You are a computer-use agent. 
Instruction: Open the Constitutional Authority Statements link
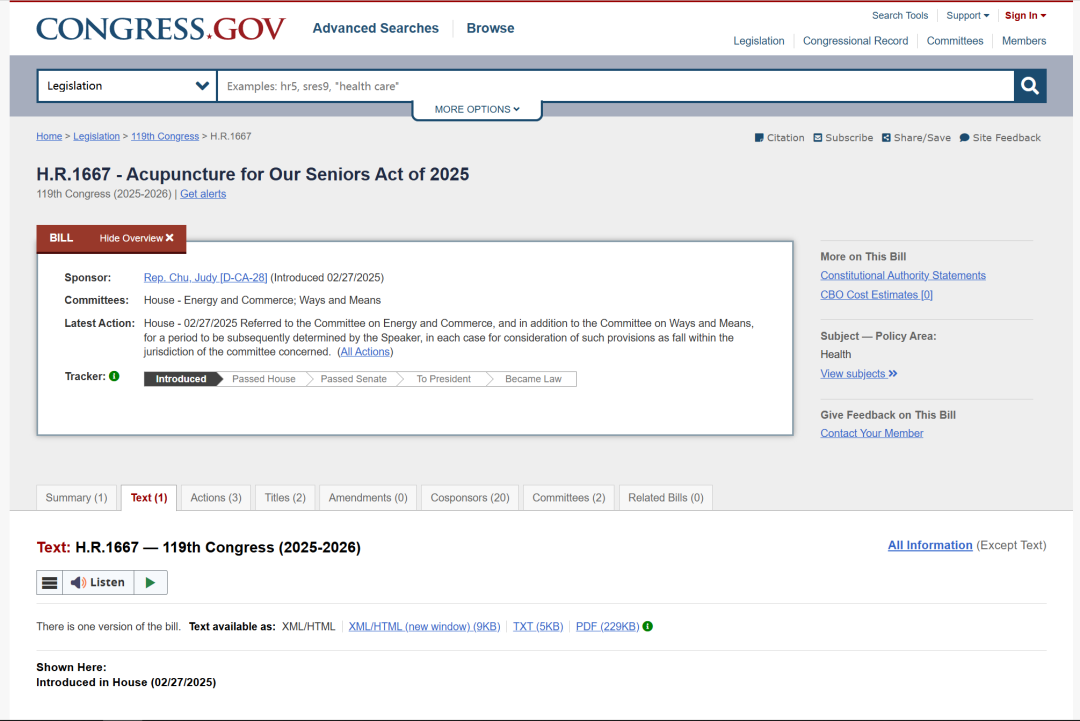point(903,276)
